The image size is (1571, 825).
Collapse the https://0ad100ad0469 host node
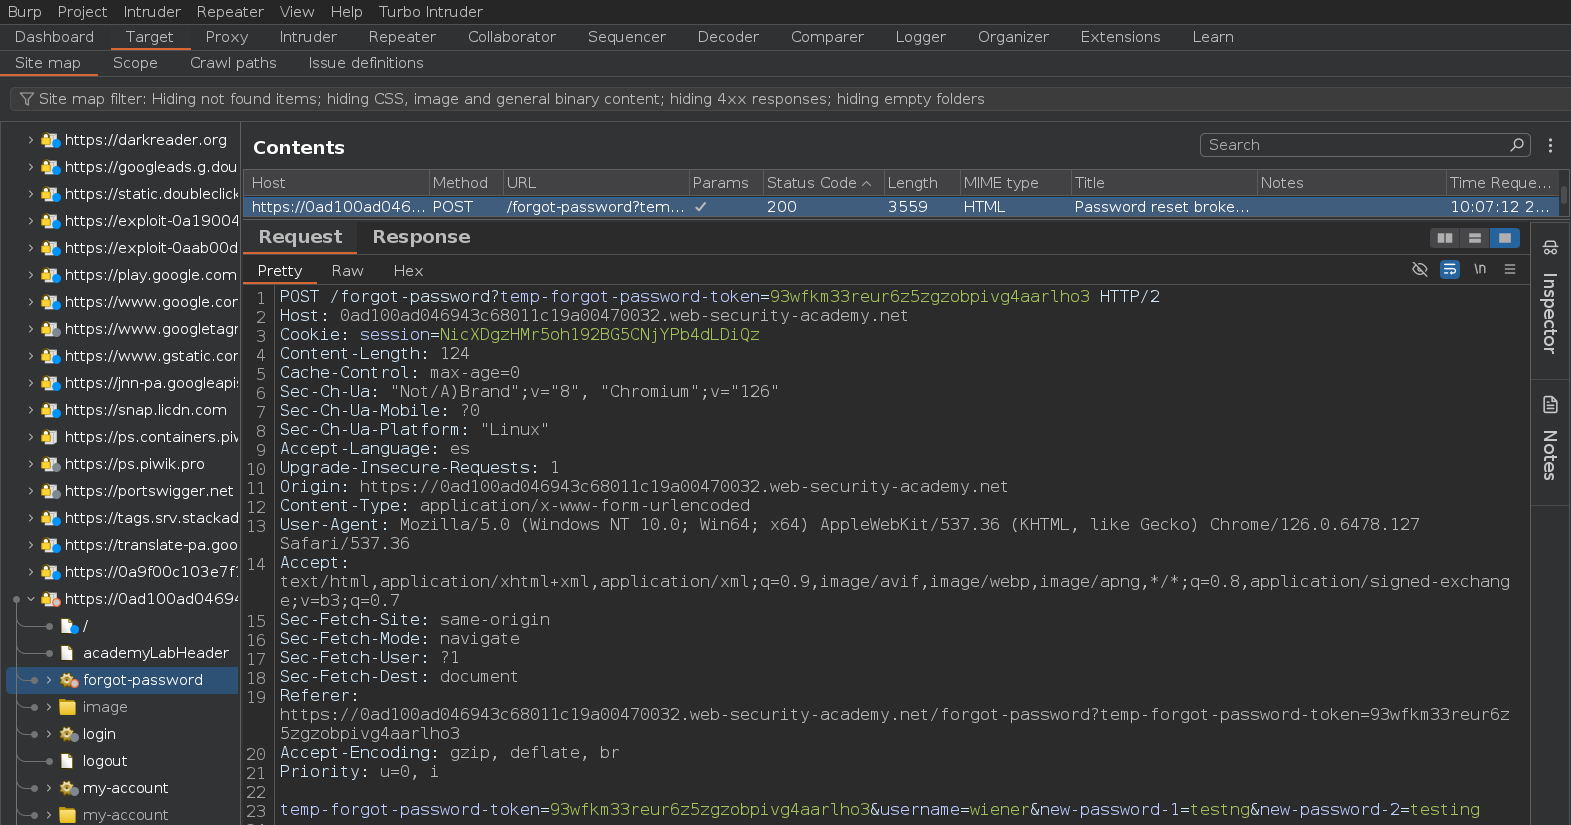pyautogui.click(x=31, y=599)
